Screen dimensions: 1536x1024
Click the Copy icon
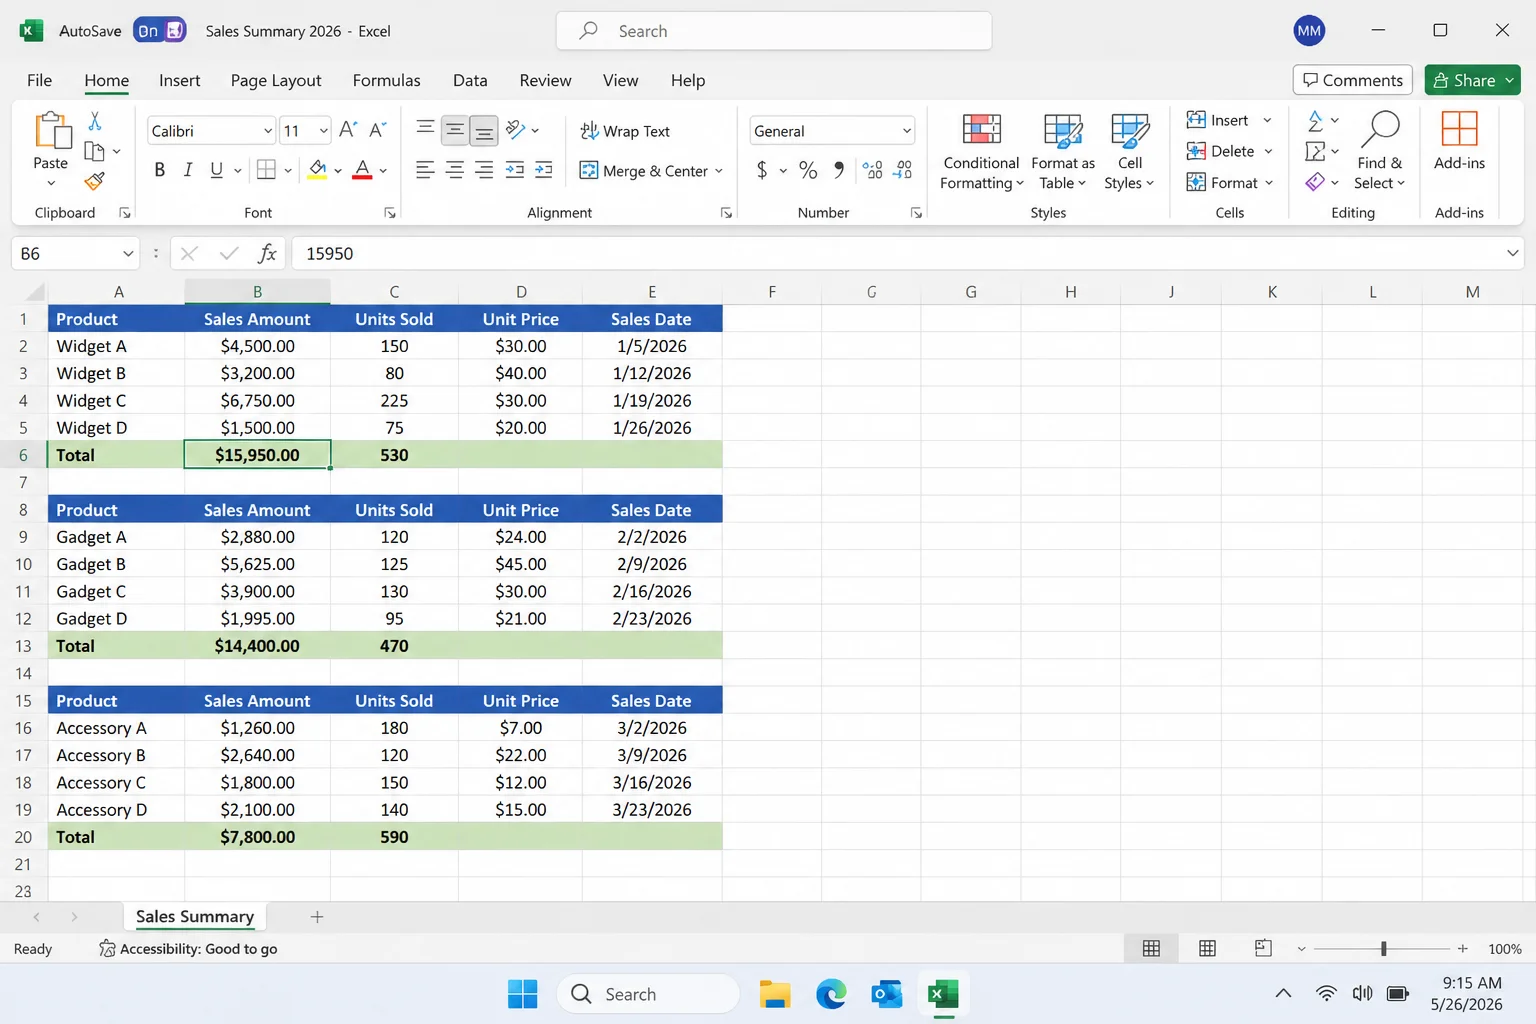(x=95, y=151)
